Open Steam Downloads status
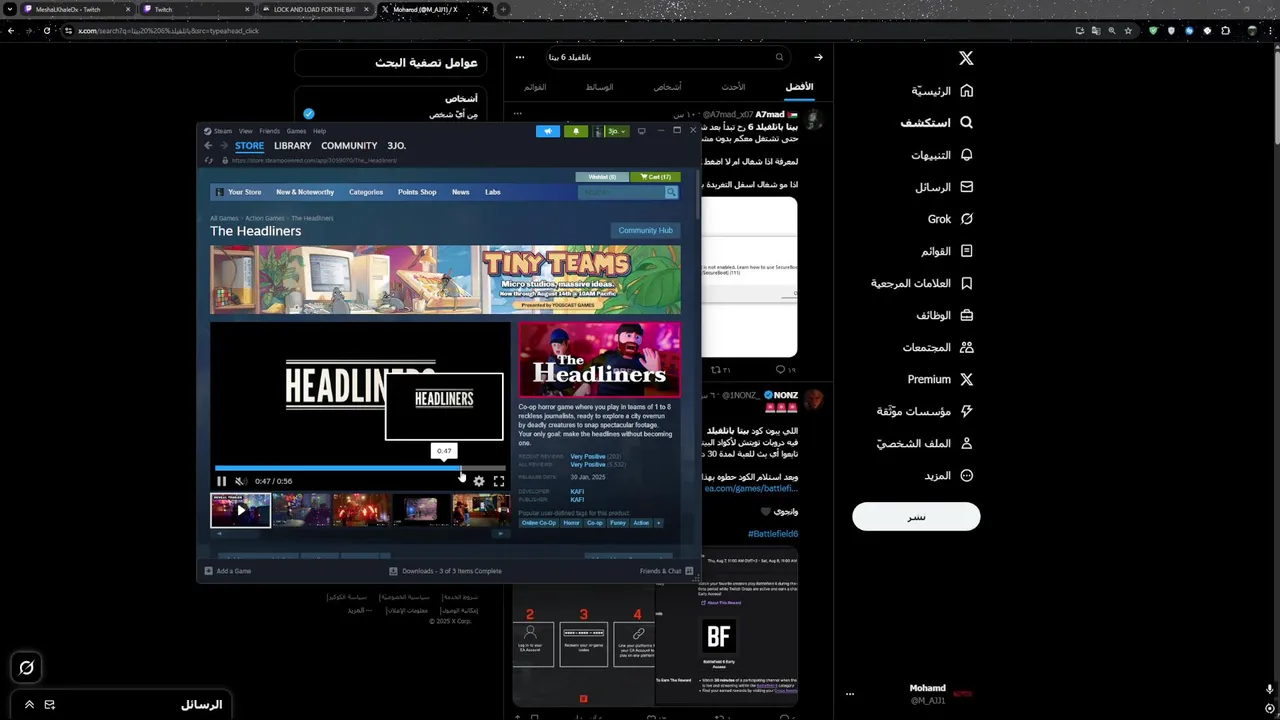 point(445,571)
